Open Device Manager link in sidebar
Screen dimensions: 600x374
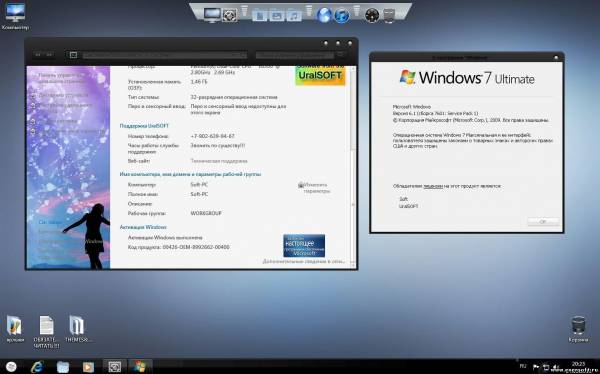[x=64, y=95]
